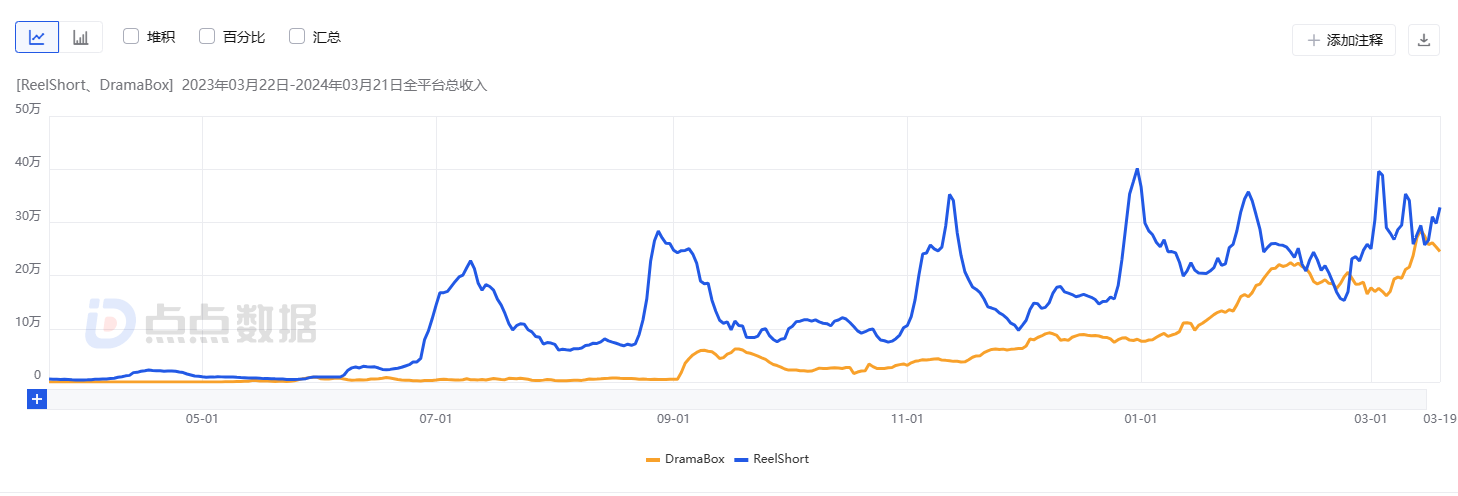Click the blue plus button below chart
1458x496 pixels.
[37, 399]
